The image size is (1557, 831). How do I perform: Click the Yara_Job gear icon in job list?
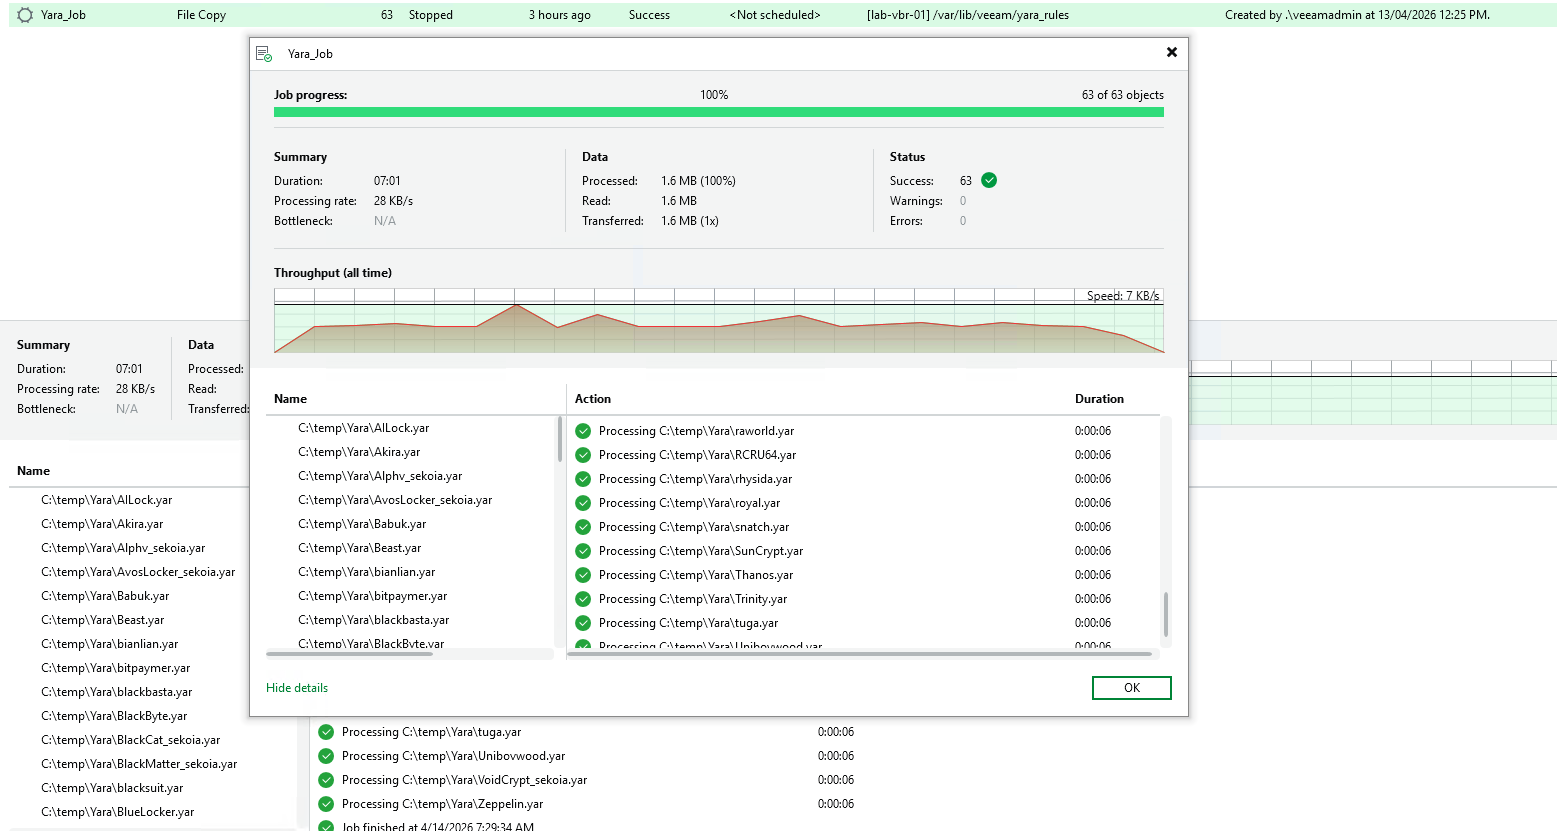tap(25, 15)
